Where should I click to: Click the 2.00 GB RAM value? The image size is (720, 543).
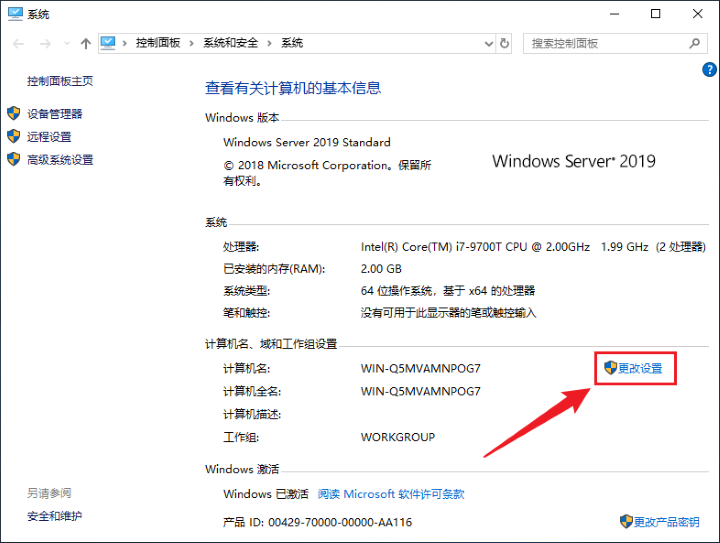381,269
